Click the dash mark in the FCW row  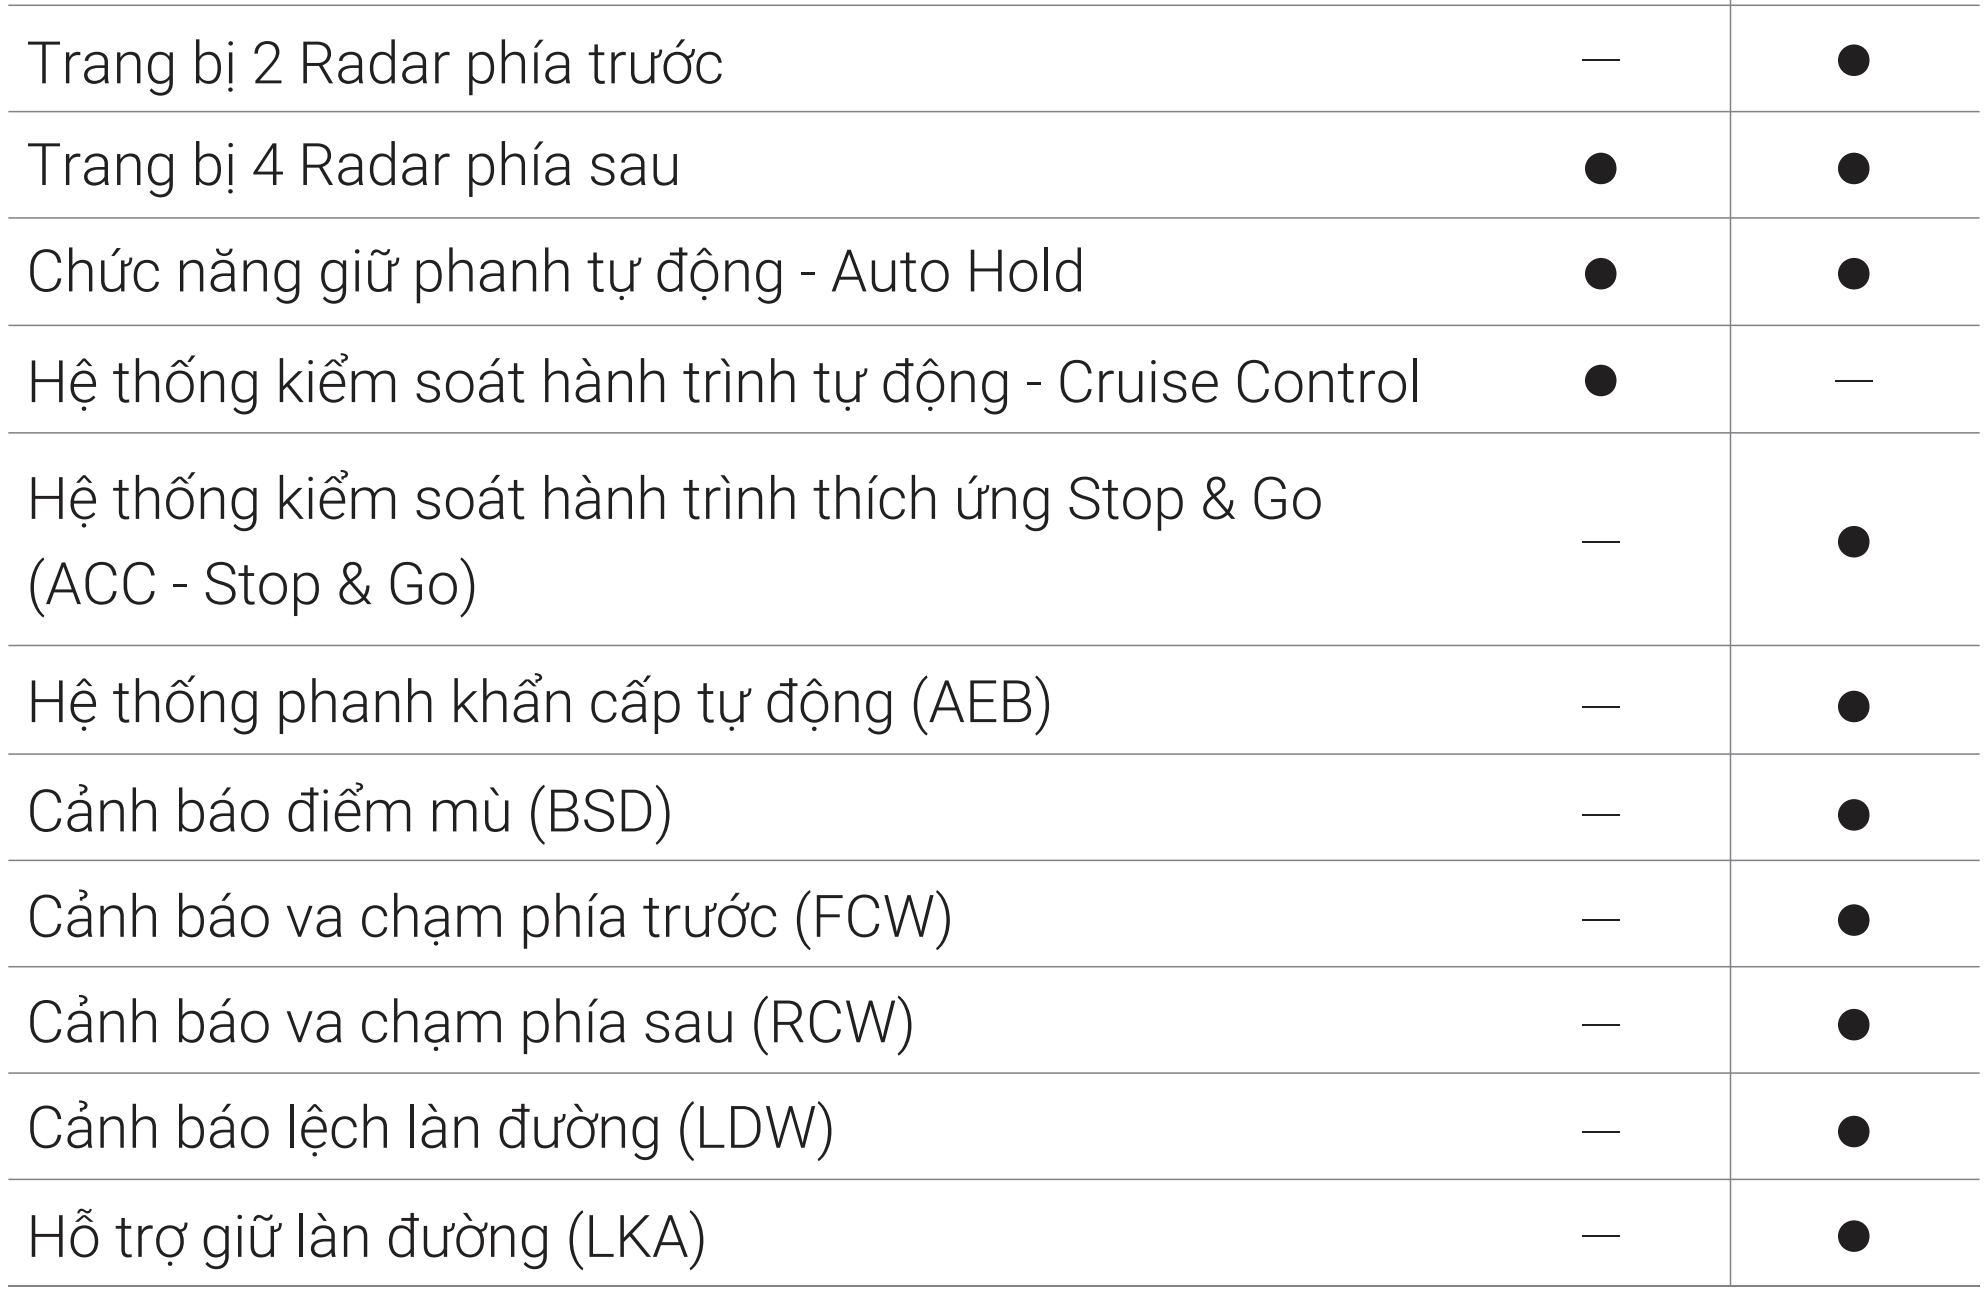coord(1600,919)
